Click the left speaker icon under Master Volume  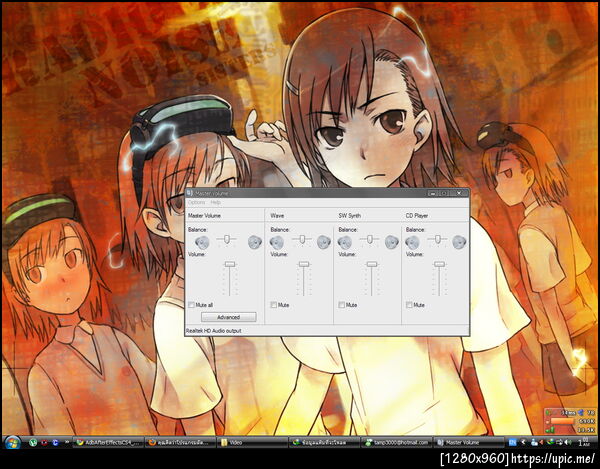pos(202,242)
